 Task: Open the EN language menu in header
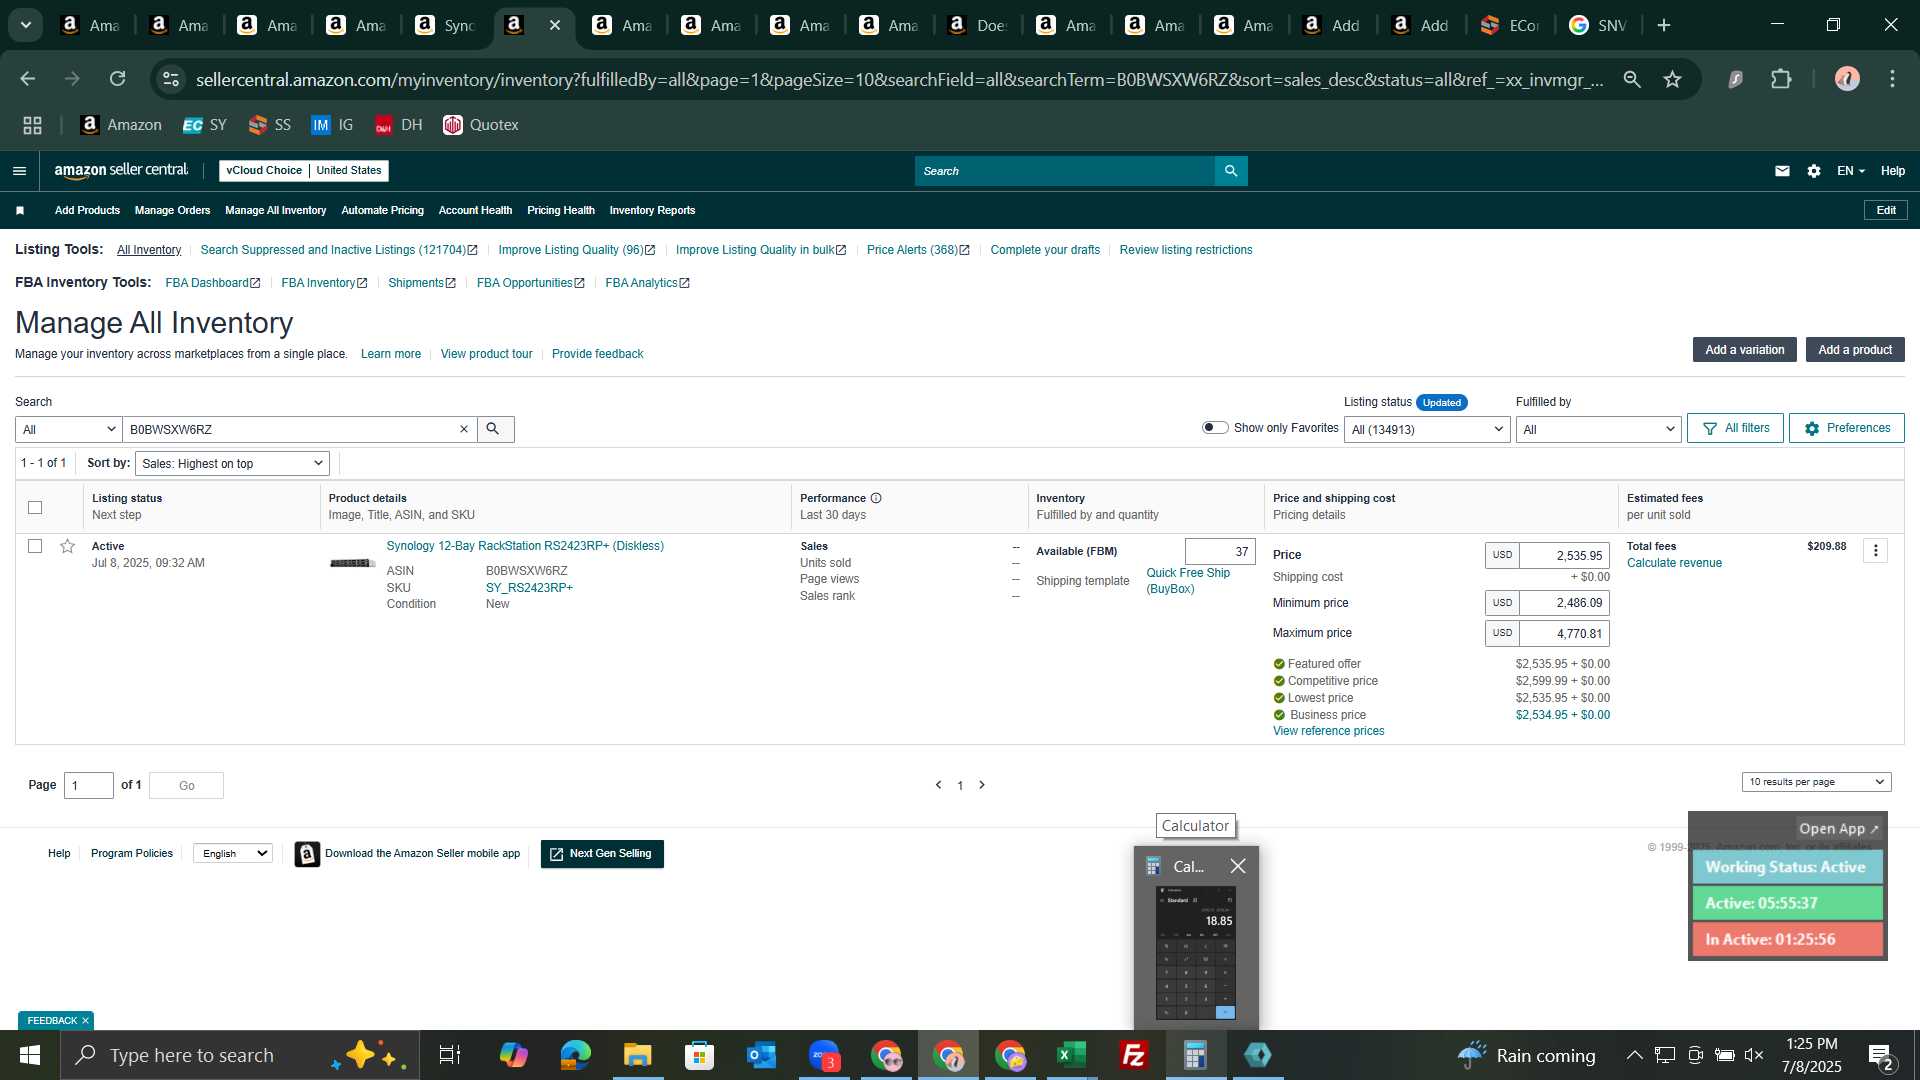tap(1850, 171)
